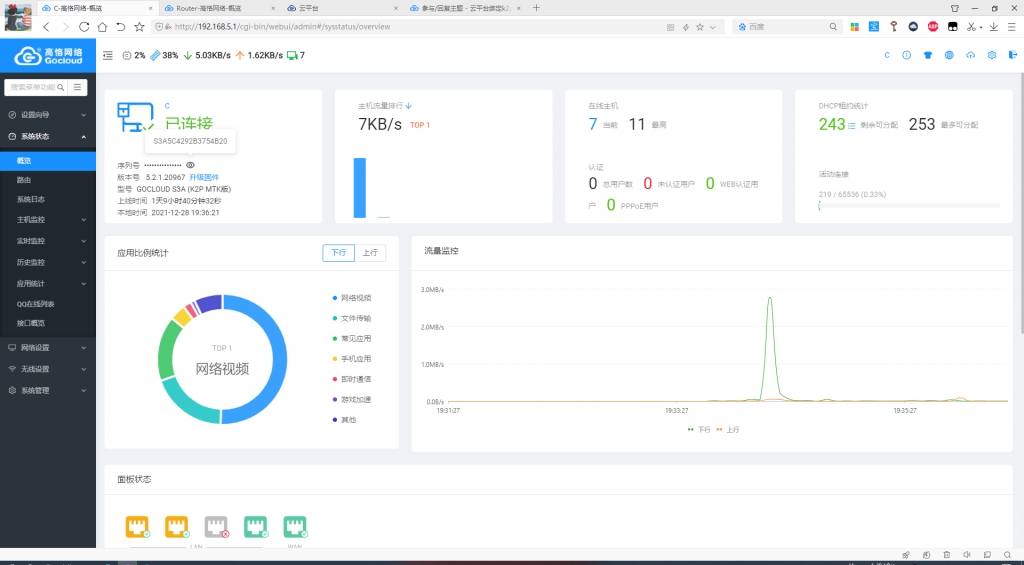The height and width of the screenshot is (565, 1024).
Task: Click the DHCP lease list icon beside 243
Action: [852, 125]
